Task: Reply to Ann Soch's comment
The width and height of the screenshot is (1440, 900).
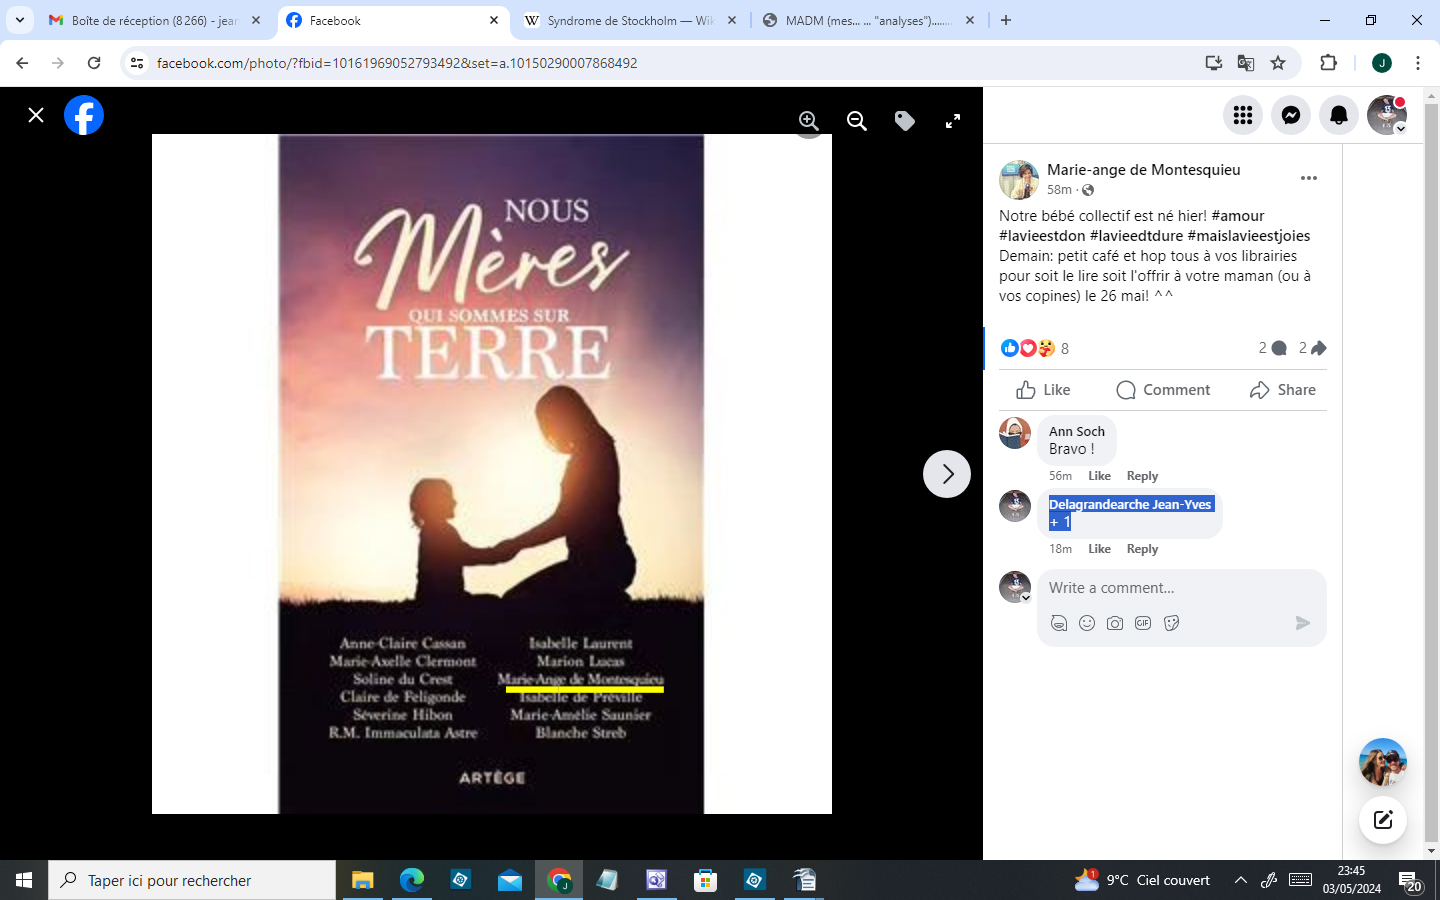Action: pyautogui.click(x=1142, y=476)
